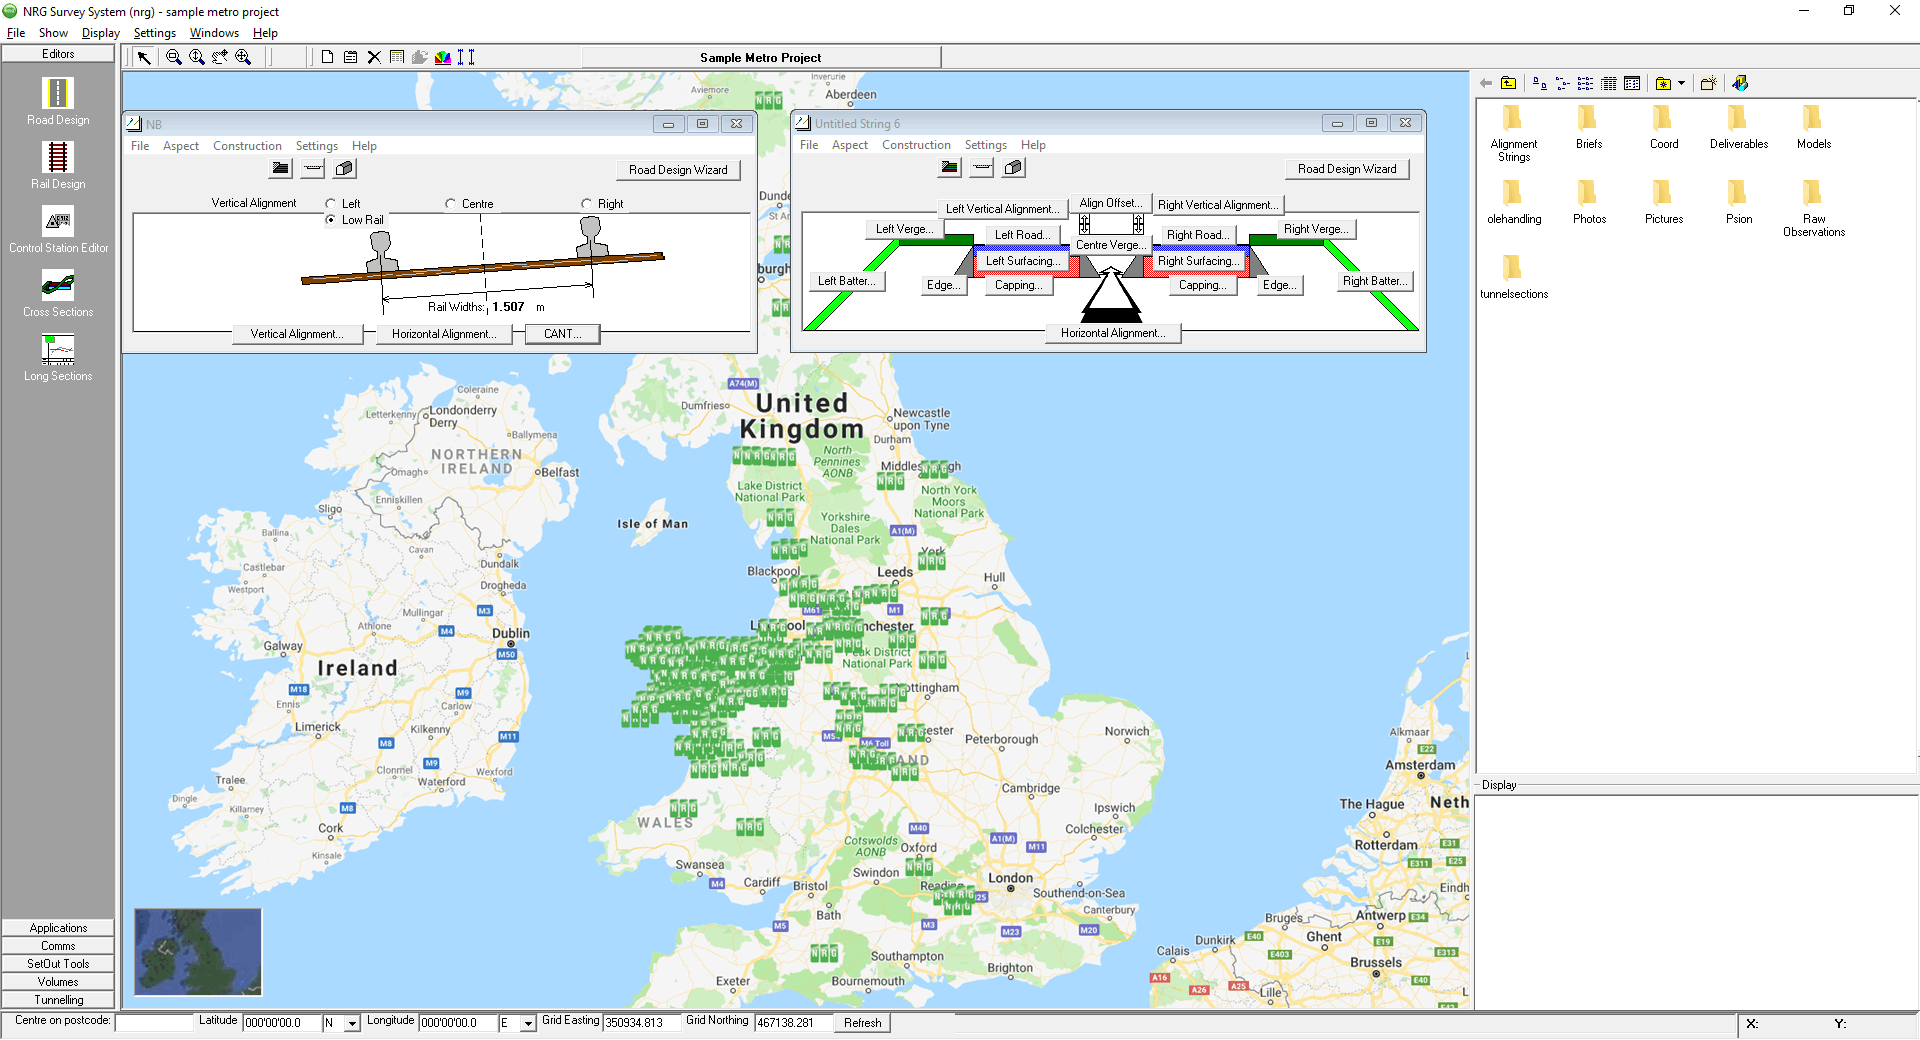The width and height of the screenshot is (1920, 1040).
Task: Click the overview minimap thumbnail
Action: (x=198, y=952)
